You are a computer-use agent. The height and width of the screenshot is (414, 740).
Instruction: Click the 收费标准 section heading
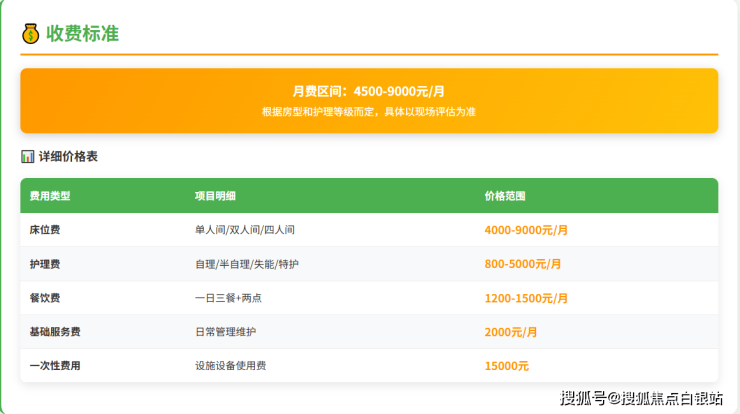(82, 33)
